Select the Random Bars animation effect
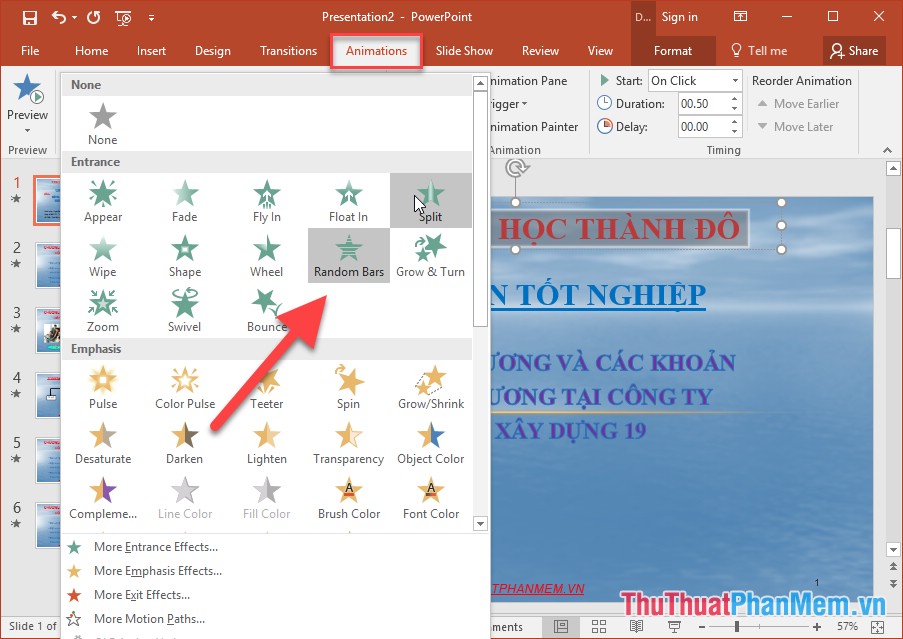The height and width of the screenshot is (639, 903). pos(348,254)
